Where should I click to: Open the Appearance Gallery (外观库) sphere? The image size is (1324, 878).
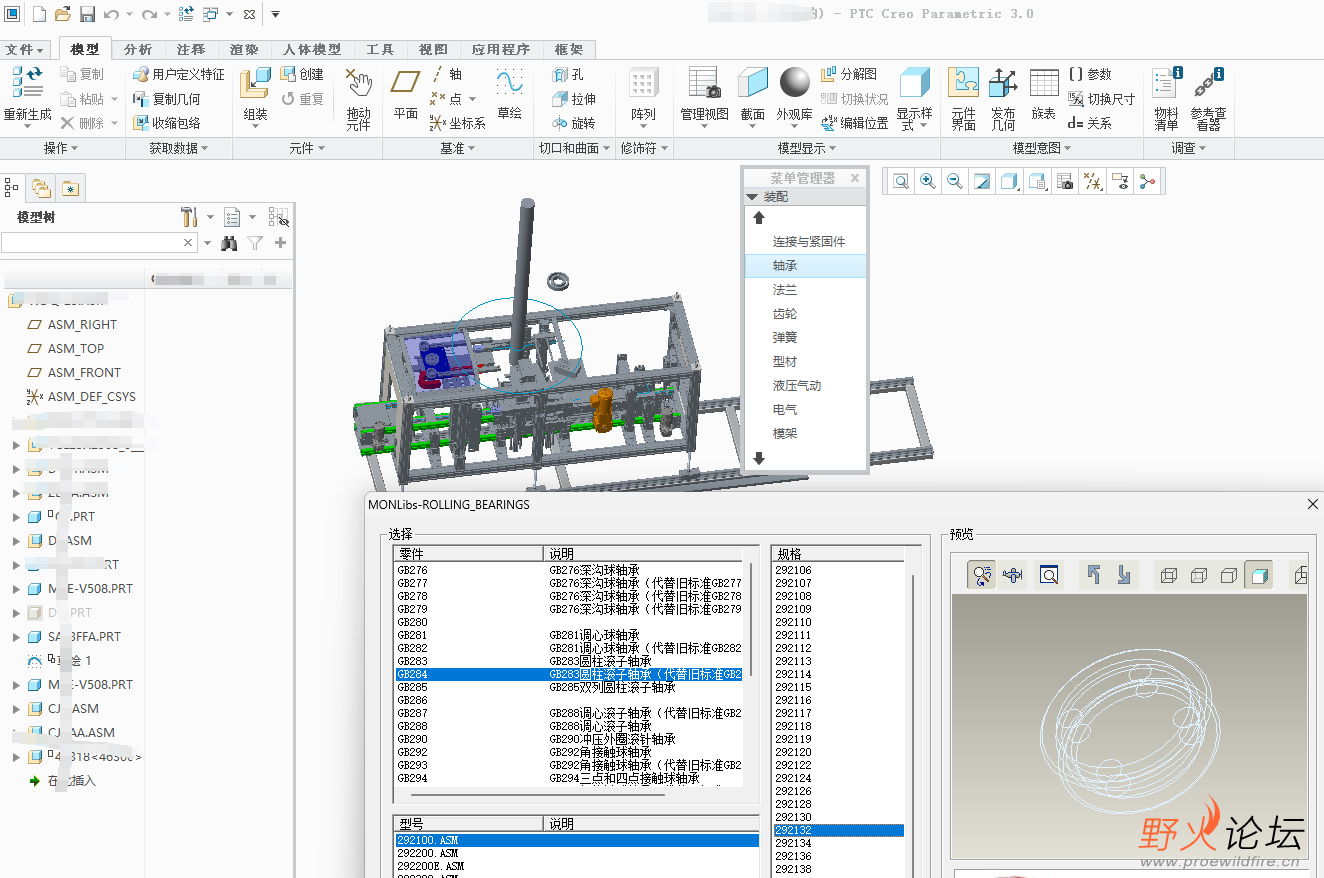[795, 83]
